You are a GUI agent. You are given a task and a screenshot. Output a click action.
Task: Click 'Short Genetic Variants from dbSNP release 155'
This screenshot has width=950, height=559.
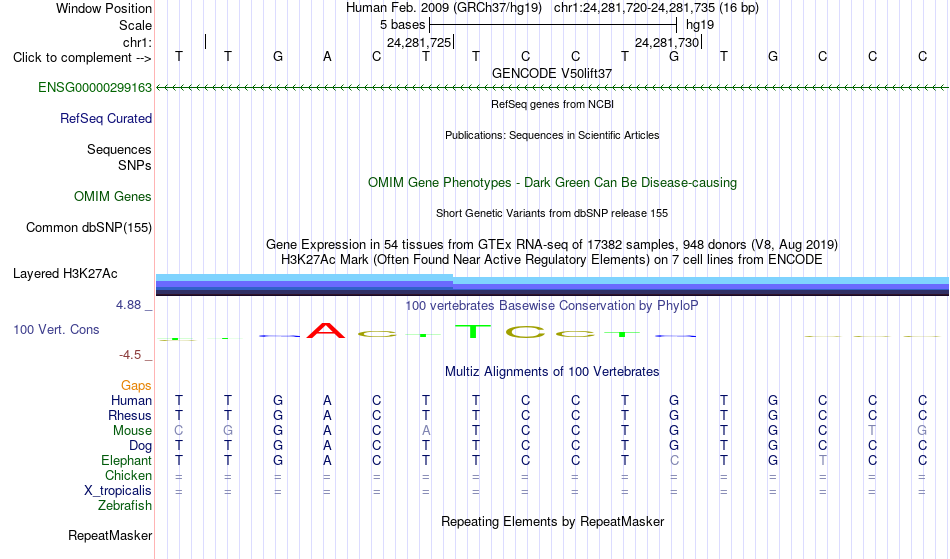tap(552, 213)
